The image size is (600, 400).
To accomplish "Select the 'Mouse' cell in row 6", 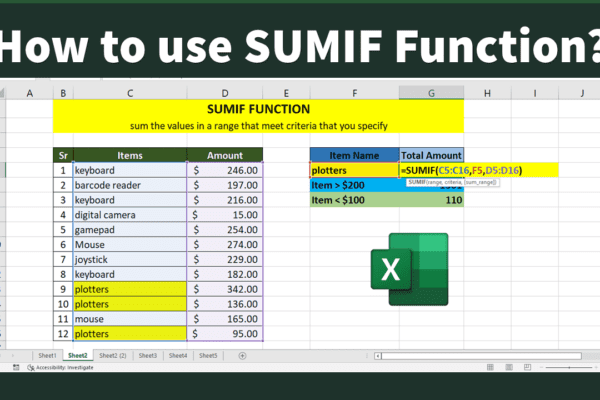I will (x=130, y=245).
